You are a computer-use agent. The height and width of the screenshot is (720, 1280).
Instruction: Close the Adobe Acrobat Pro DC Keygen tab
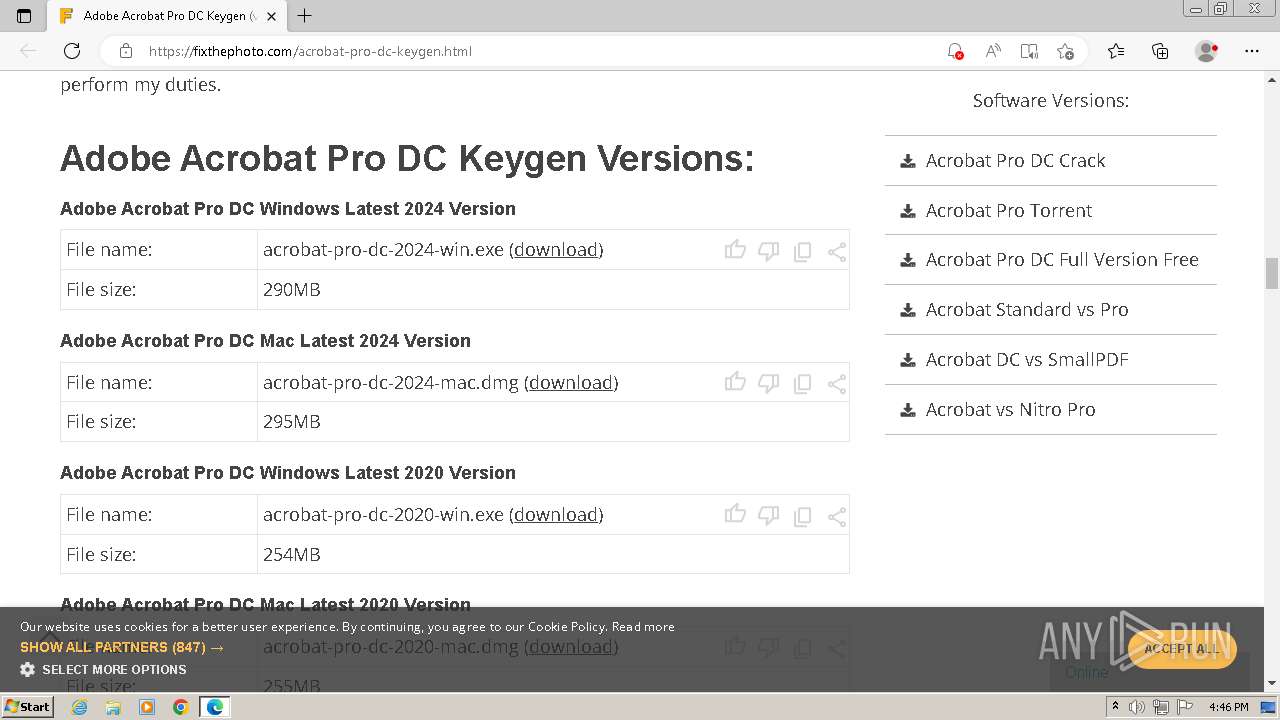tap(271, 16)
